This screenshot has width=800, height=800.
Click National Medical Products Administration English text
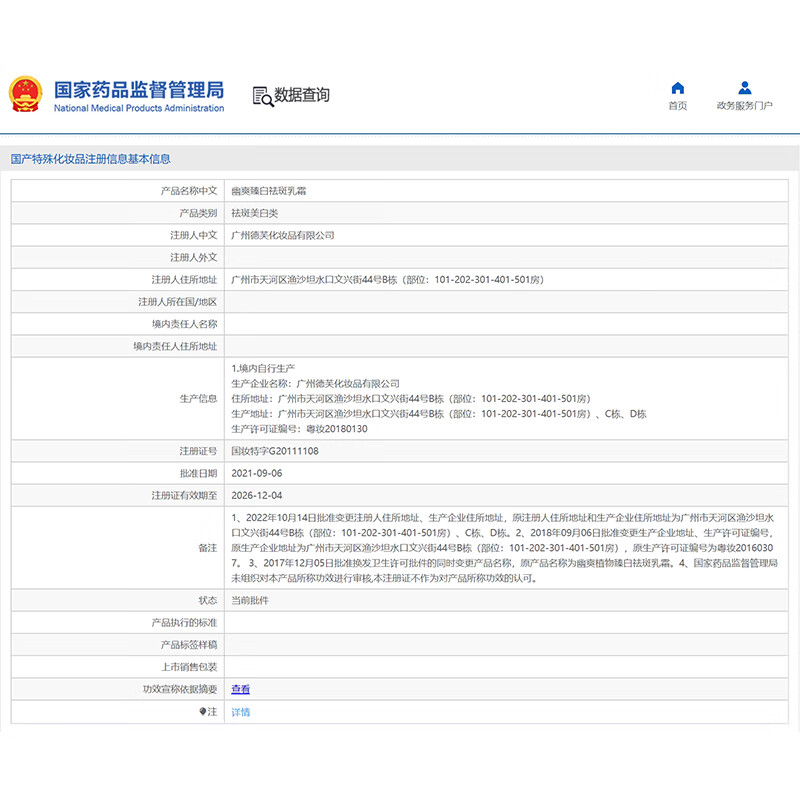pos(138,108)
